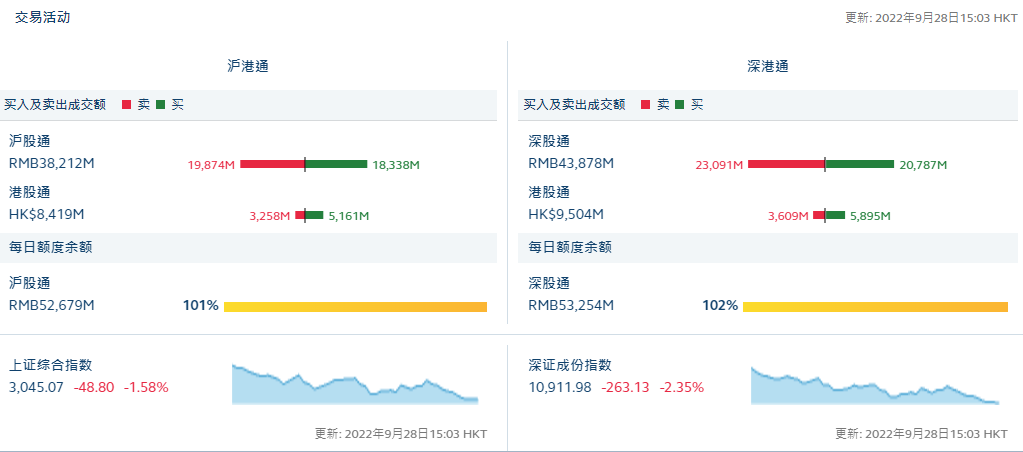Screen dimensions: 1023x452
Task: Click the red sell legend square under 沪港通
Action: [x=127, y=104]
